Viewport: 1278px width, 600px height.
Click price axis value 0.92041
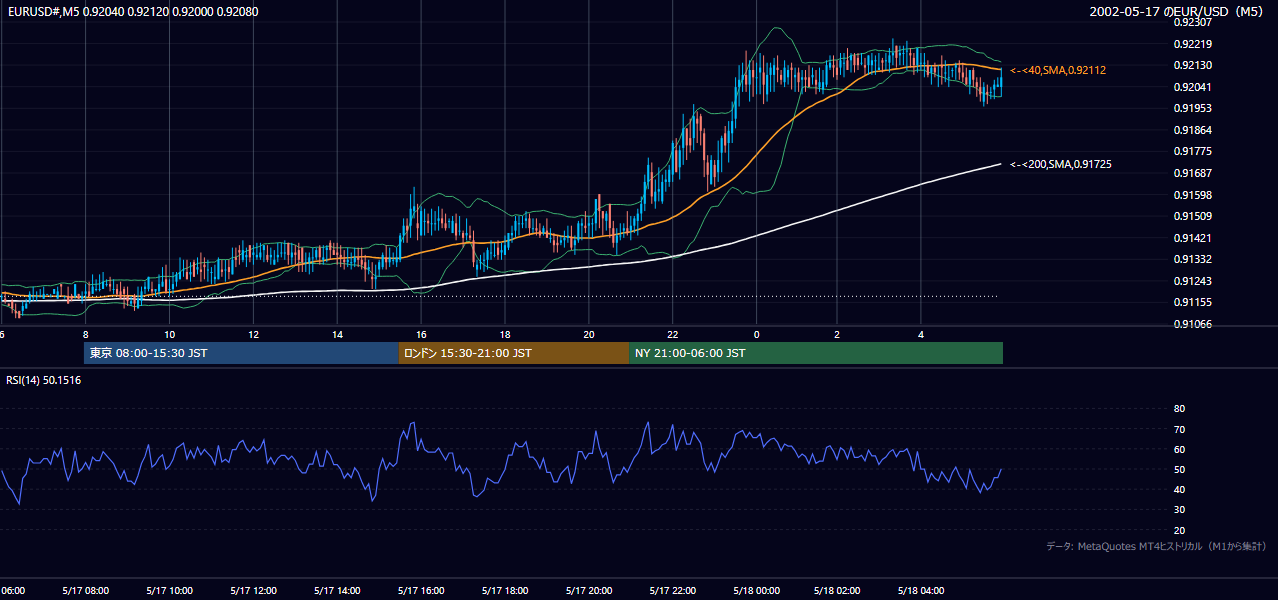[x=1193, y=87]
